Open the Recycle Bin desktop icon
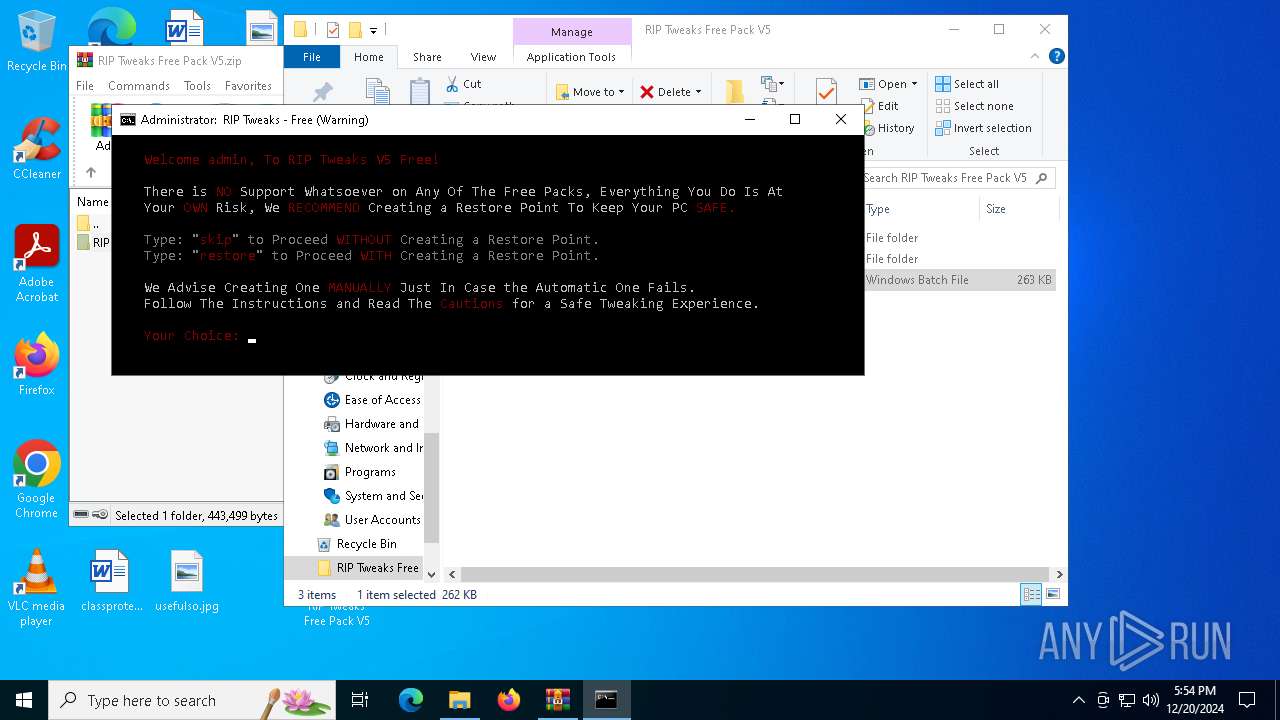The image size is (1280, 720). (x=37, y=42)
